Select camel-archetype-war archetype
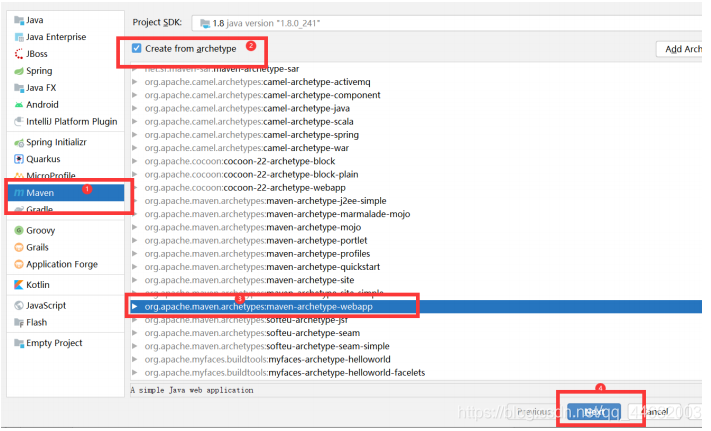The width and height of the screenshot is (711, 431). click(247, 148)
